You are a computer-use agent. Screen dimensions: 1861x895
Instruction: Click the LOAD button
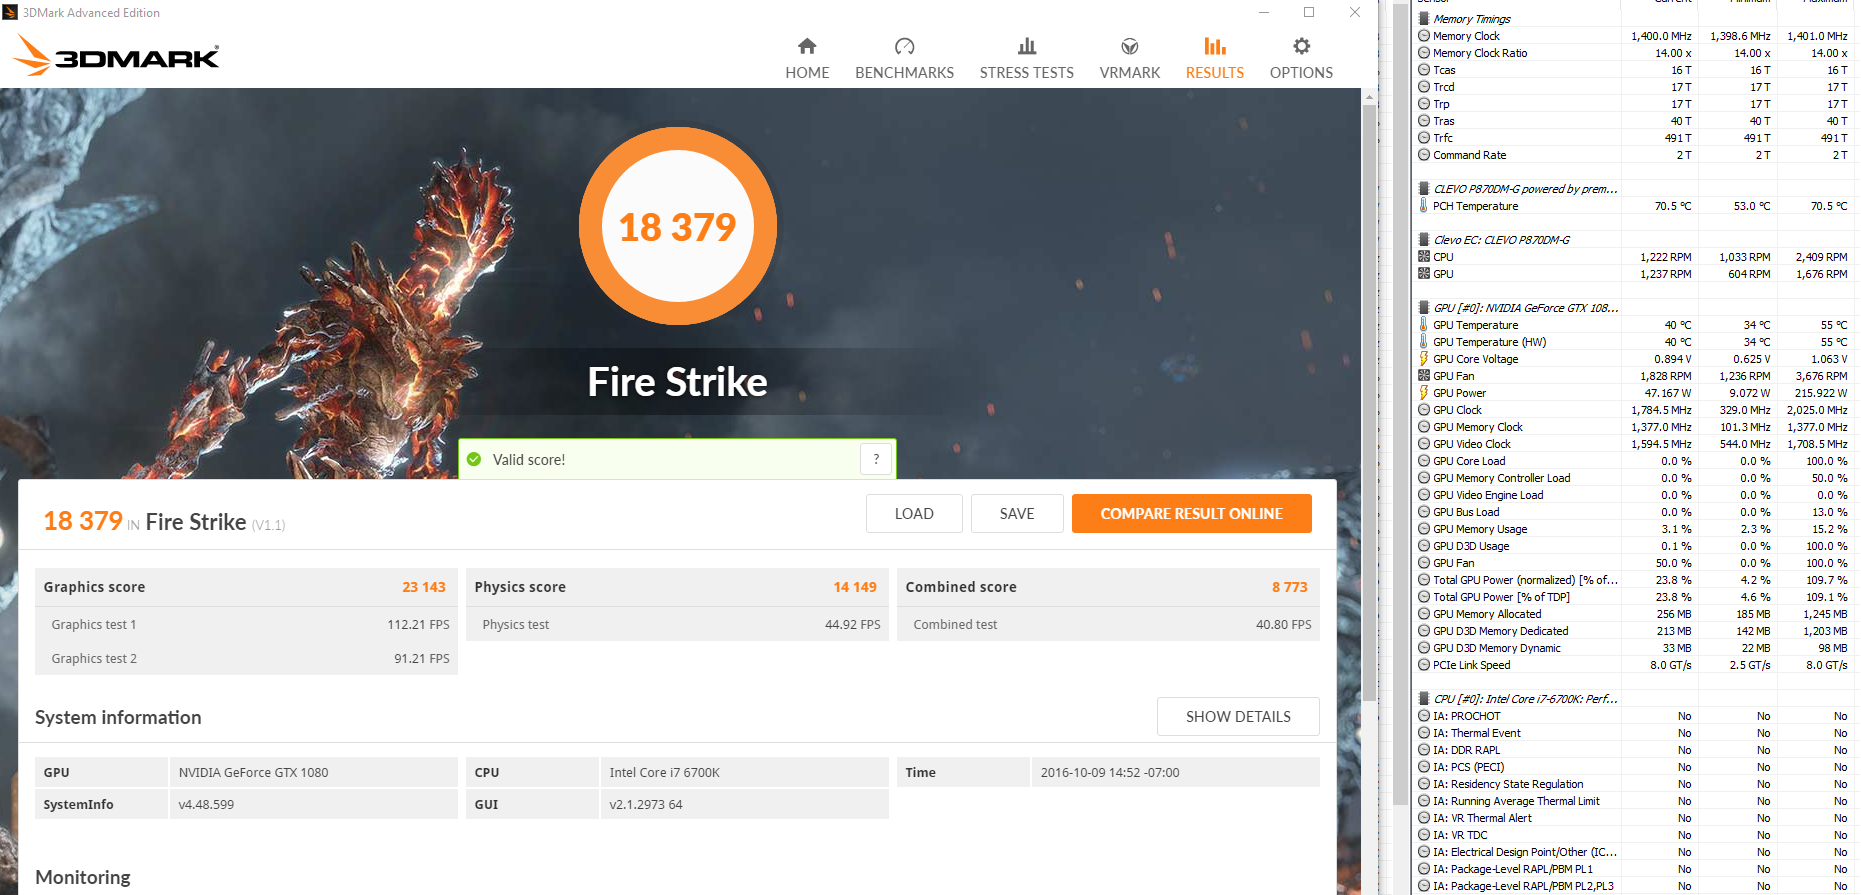[914, 513]
